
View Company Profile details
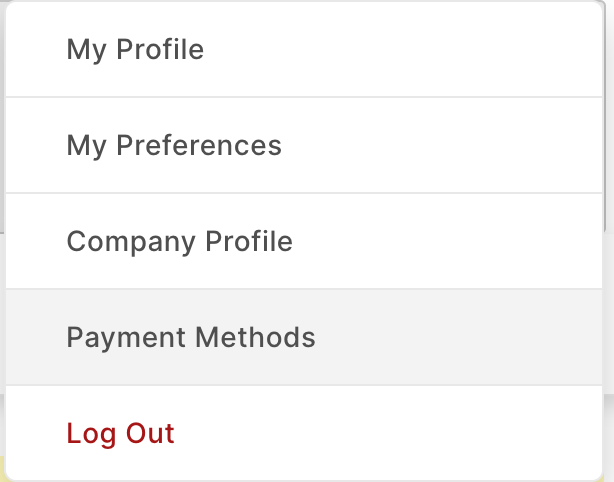(x=304, y=241)
